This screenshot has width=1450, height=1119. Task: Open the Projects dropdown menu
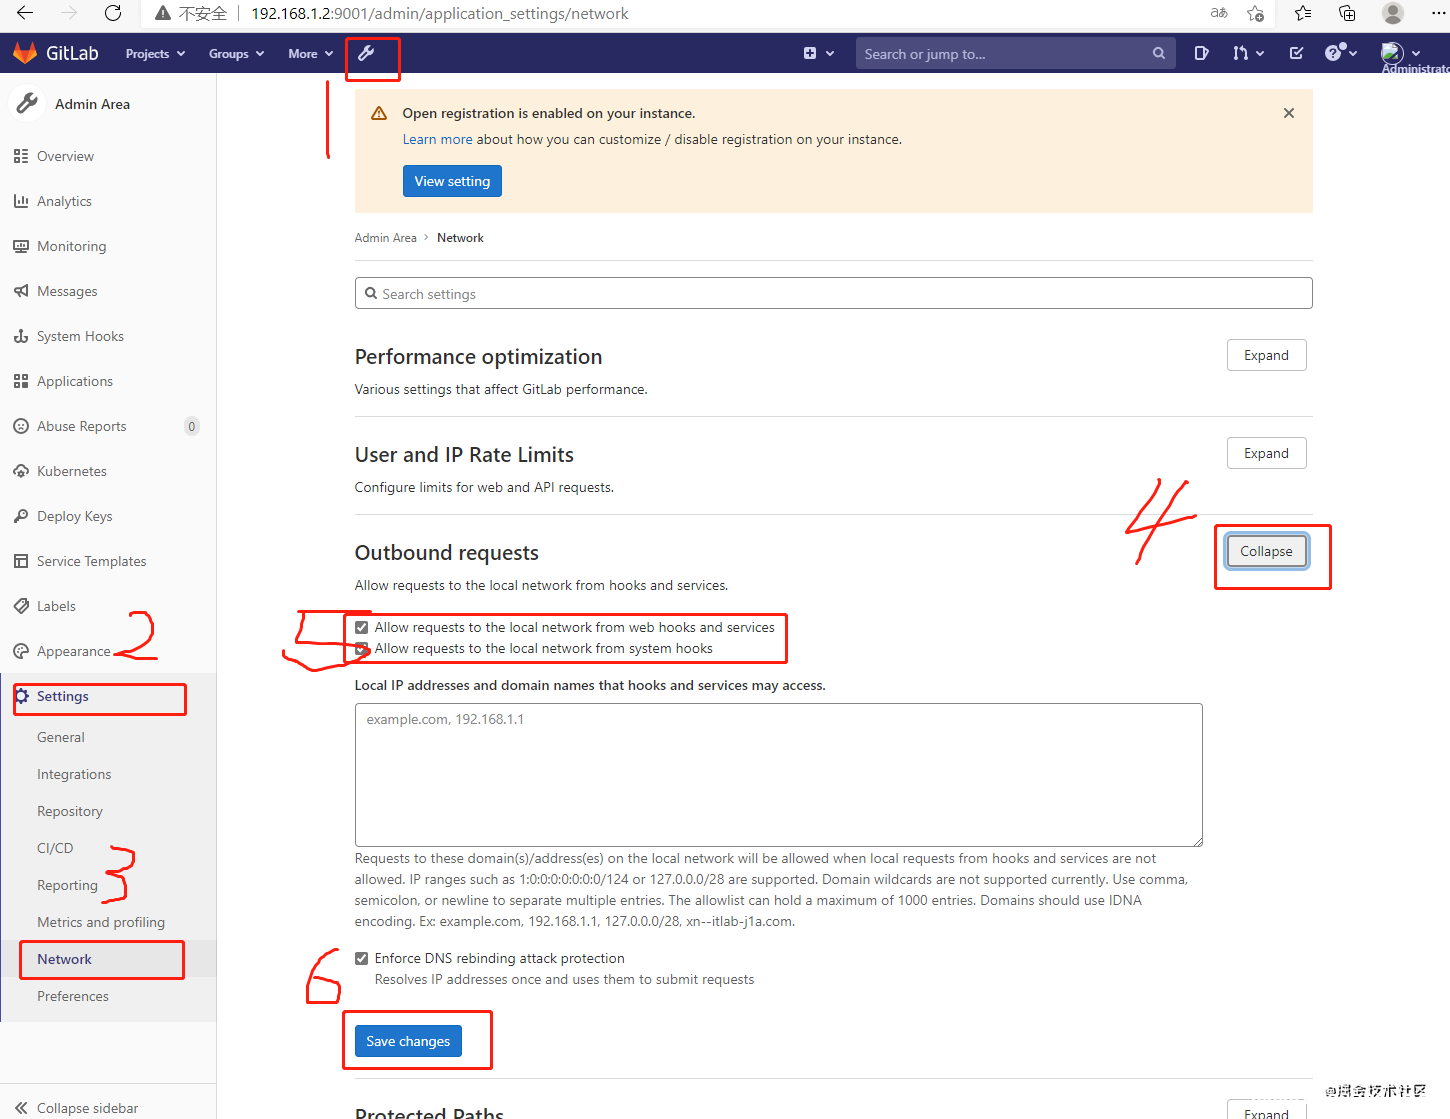(x=154, y=53)
